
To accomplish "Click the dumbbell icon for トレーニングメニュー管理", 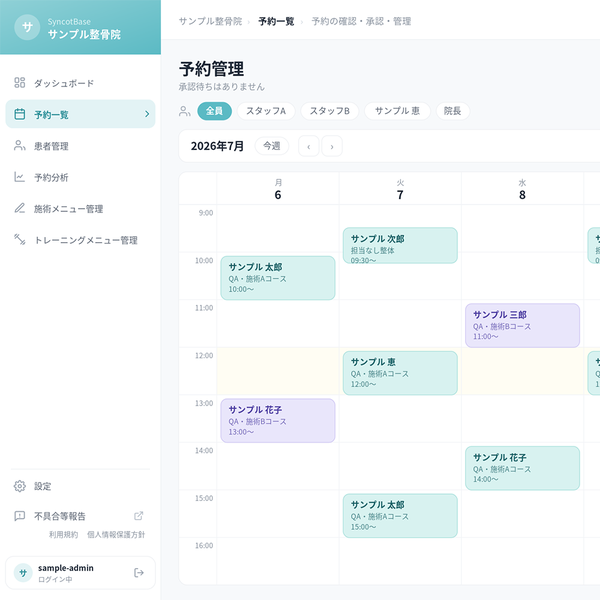I will [20, 240].
